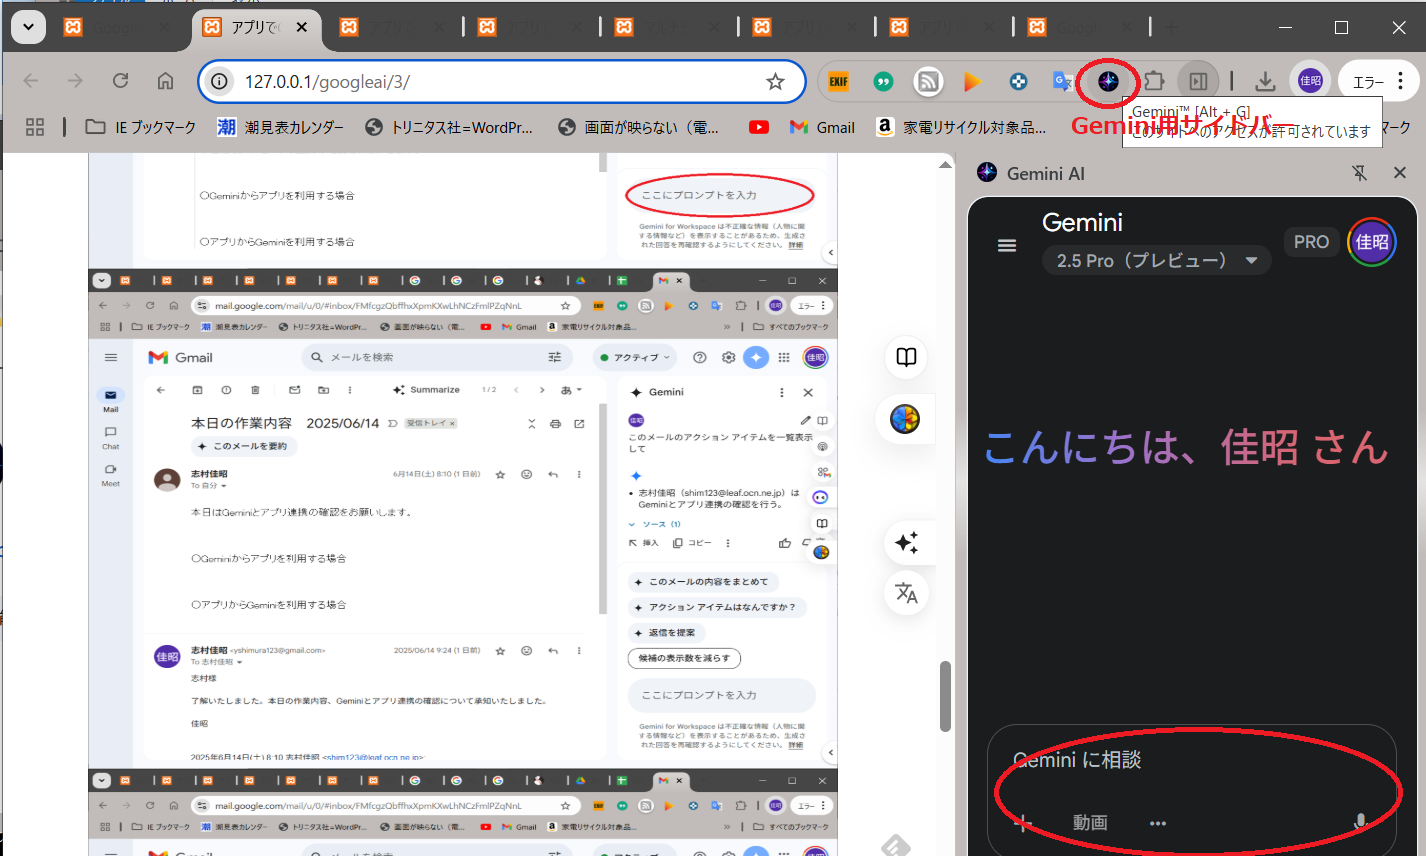Focus the Gemini に相談 prompt field
The image size is (1426, 856).
[x=1190, y=760]
